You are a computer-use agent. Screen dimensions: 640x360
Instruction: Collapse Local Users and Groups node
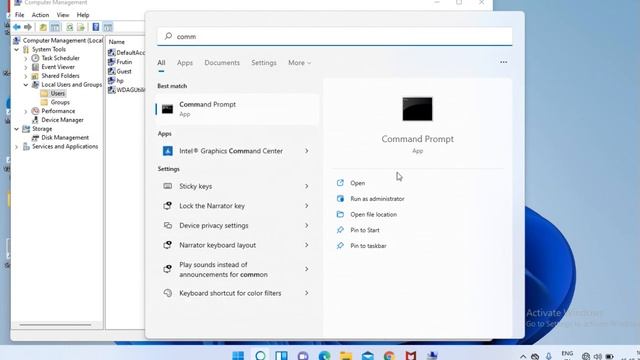[x=26, y=85]
